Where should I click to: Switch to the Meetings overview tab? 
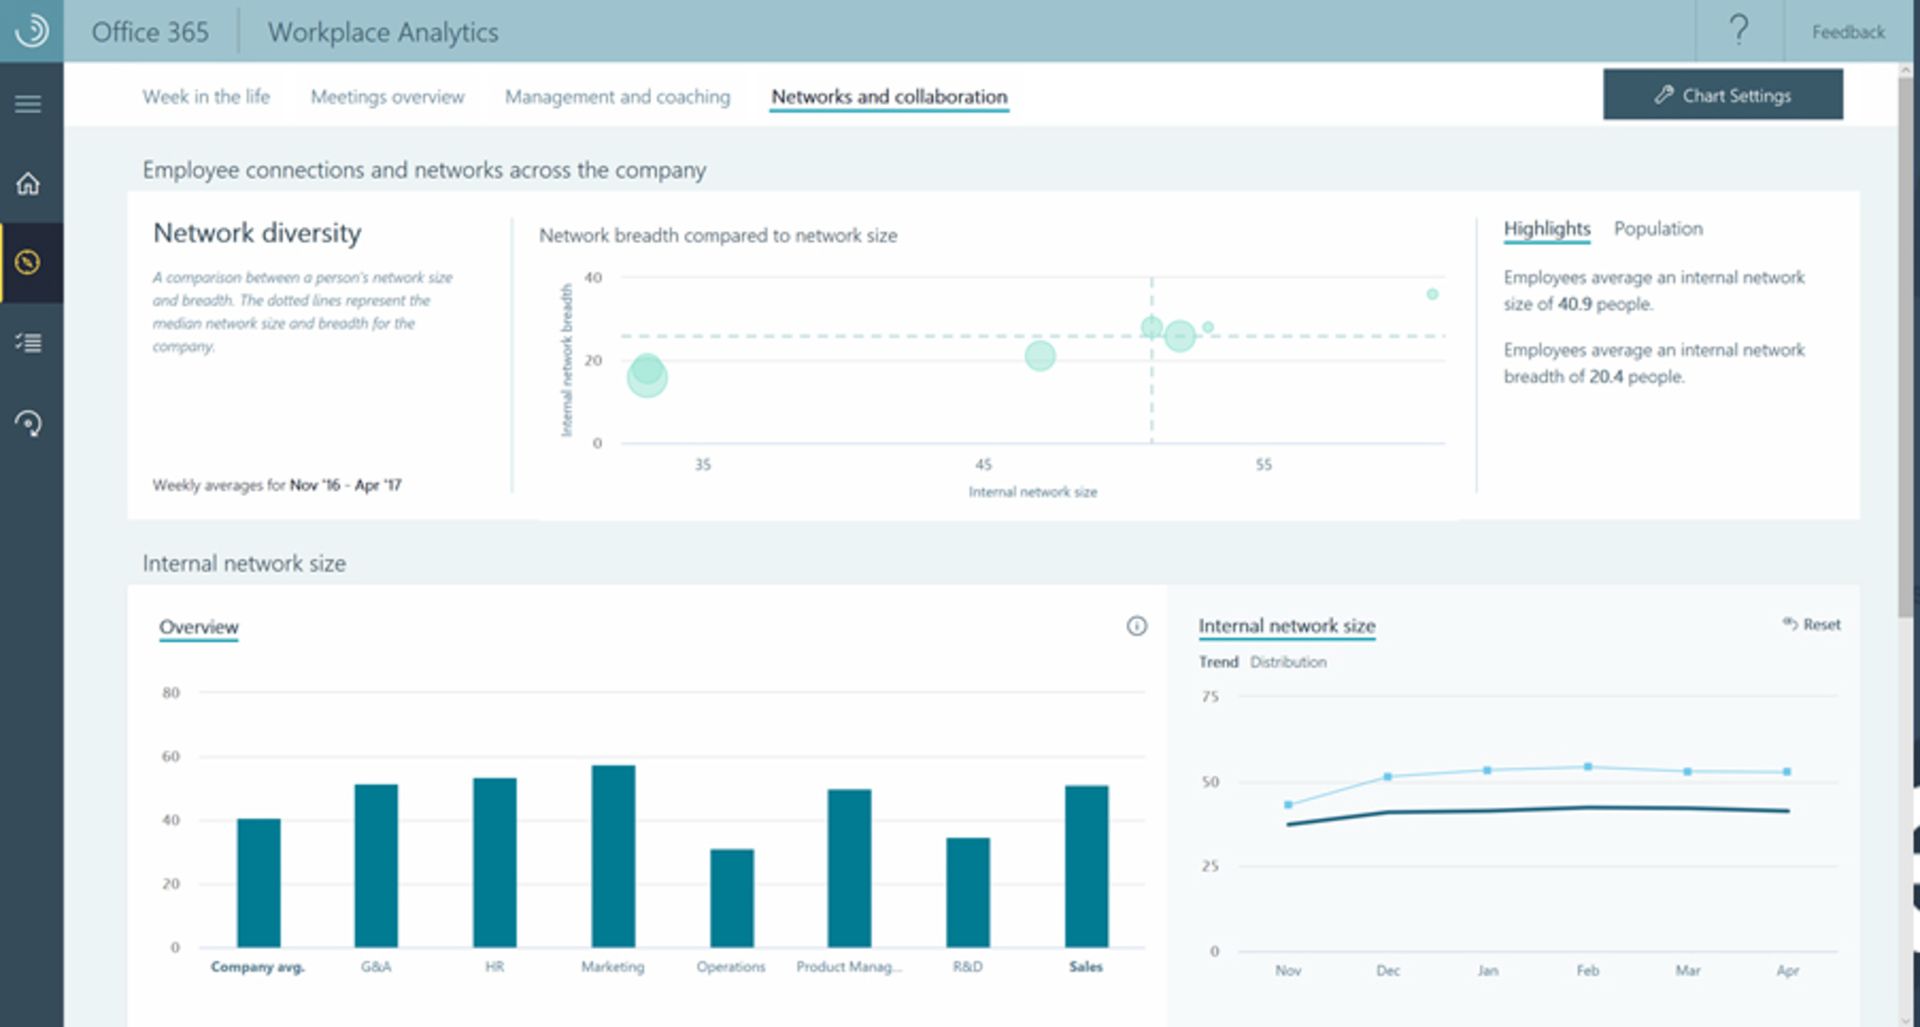point(388,96)
